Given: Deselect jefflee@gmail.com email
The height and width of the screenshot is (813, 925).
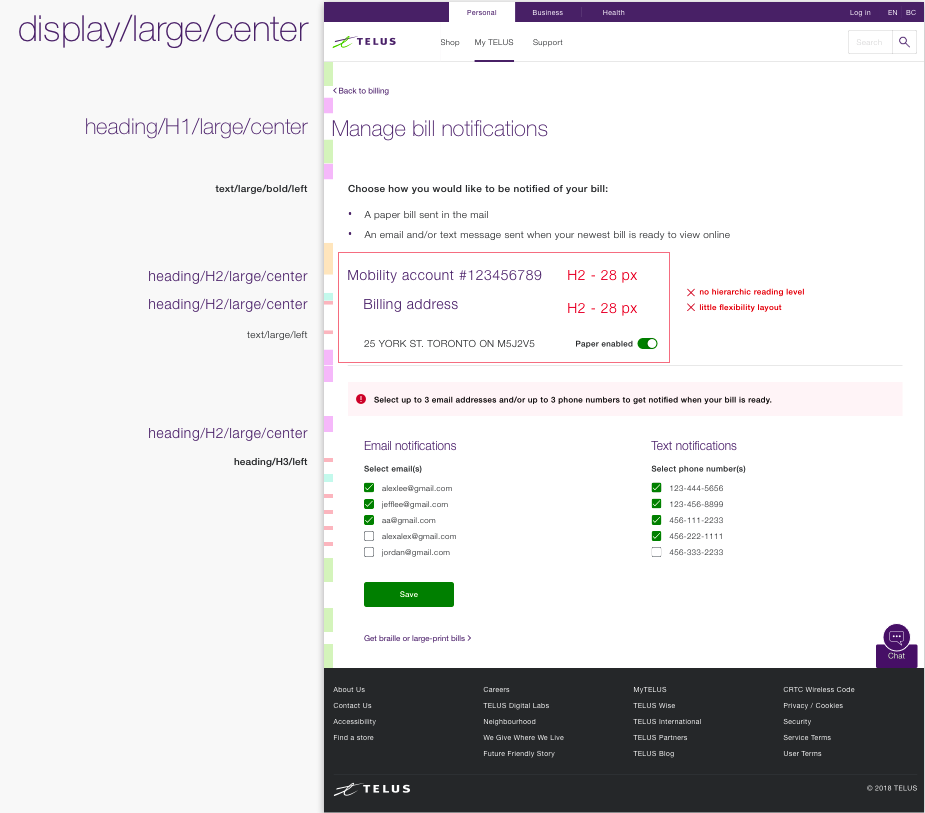Looking at the screenshot, I should pyautogui.click(x=368, y=504).
